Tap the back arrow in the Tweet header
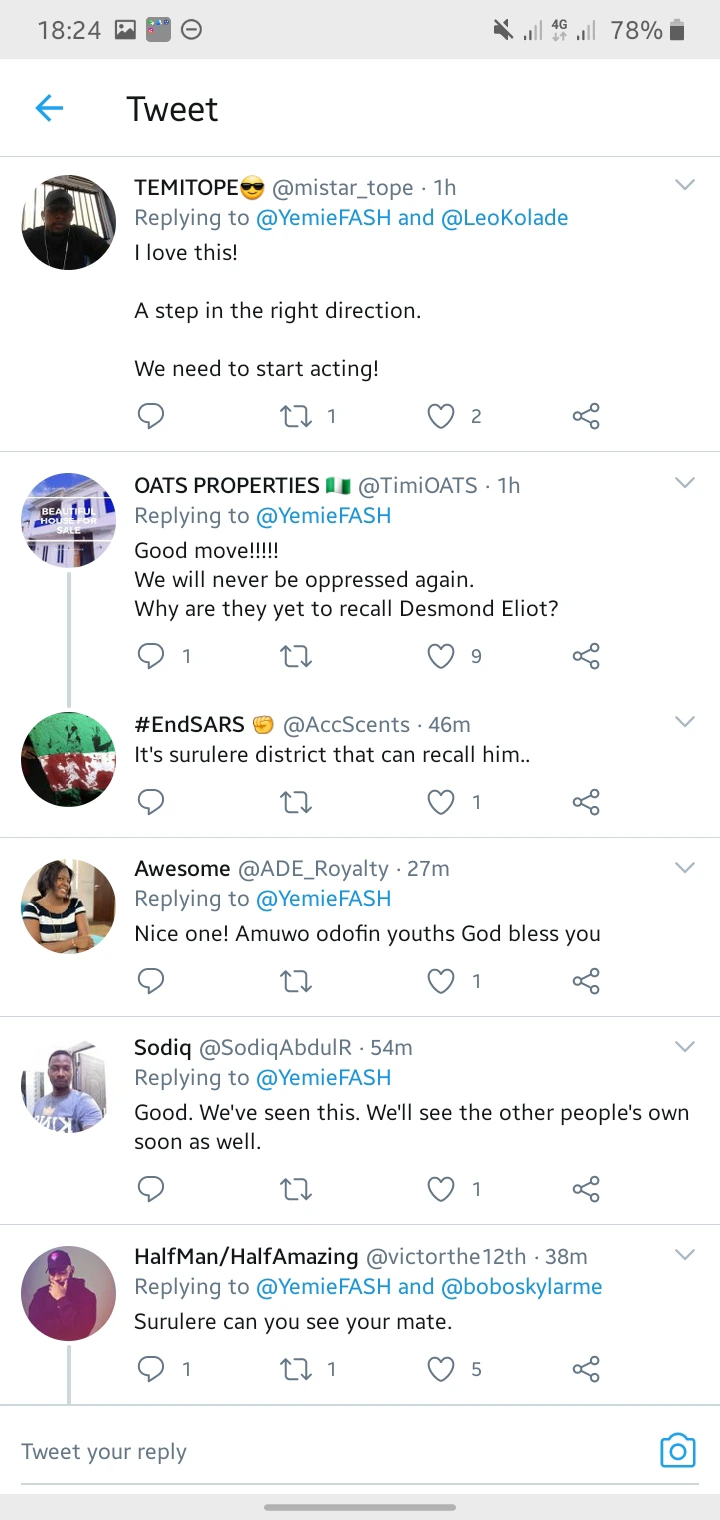This screenshot has height=1520, width=720. click(49, 108)
